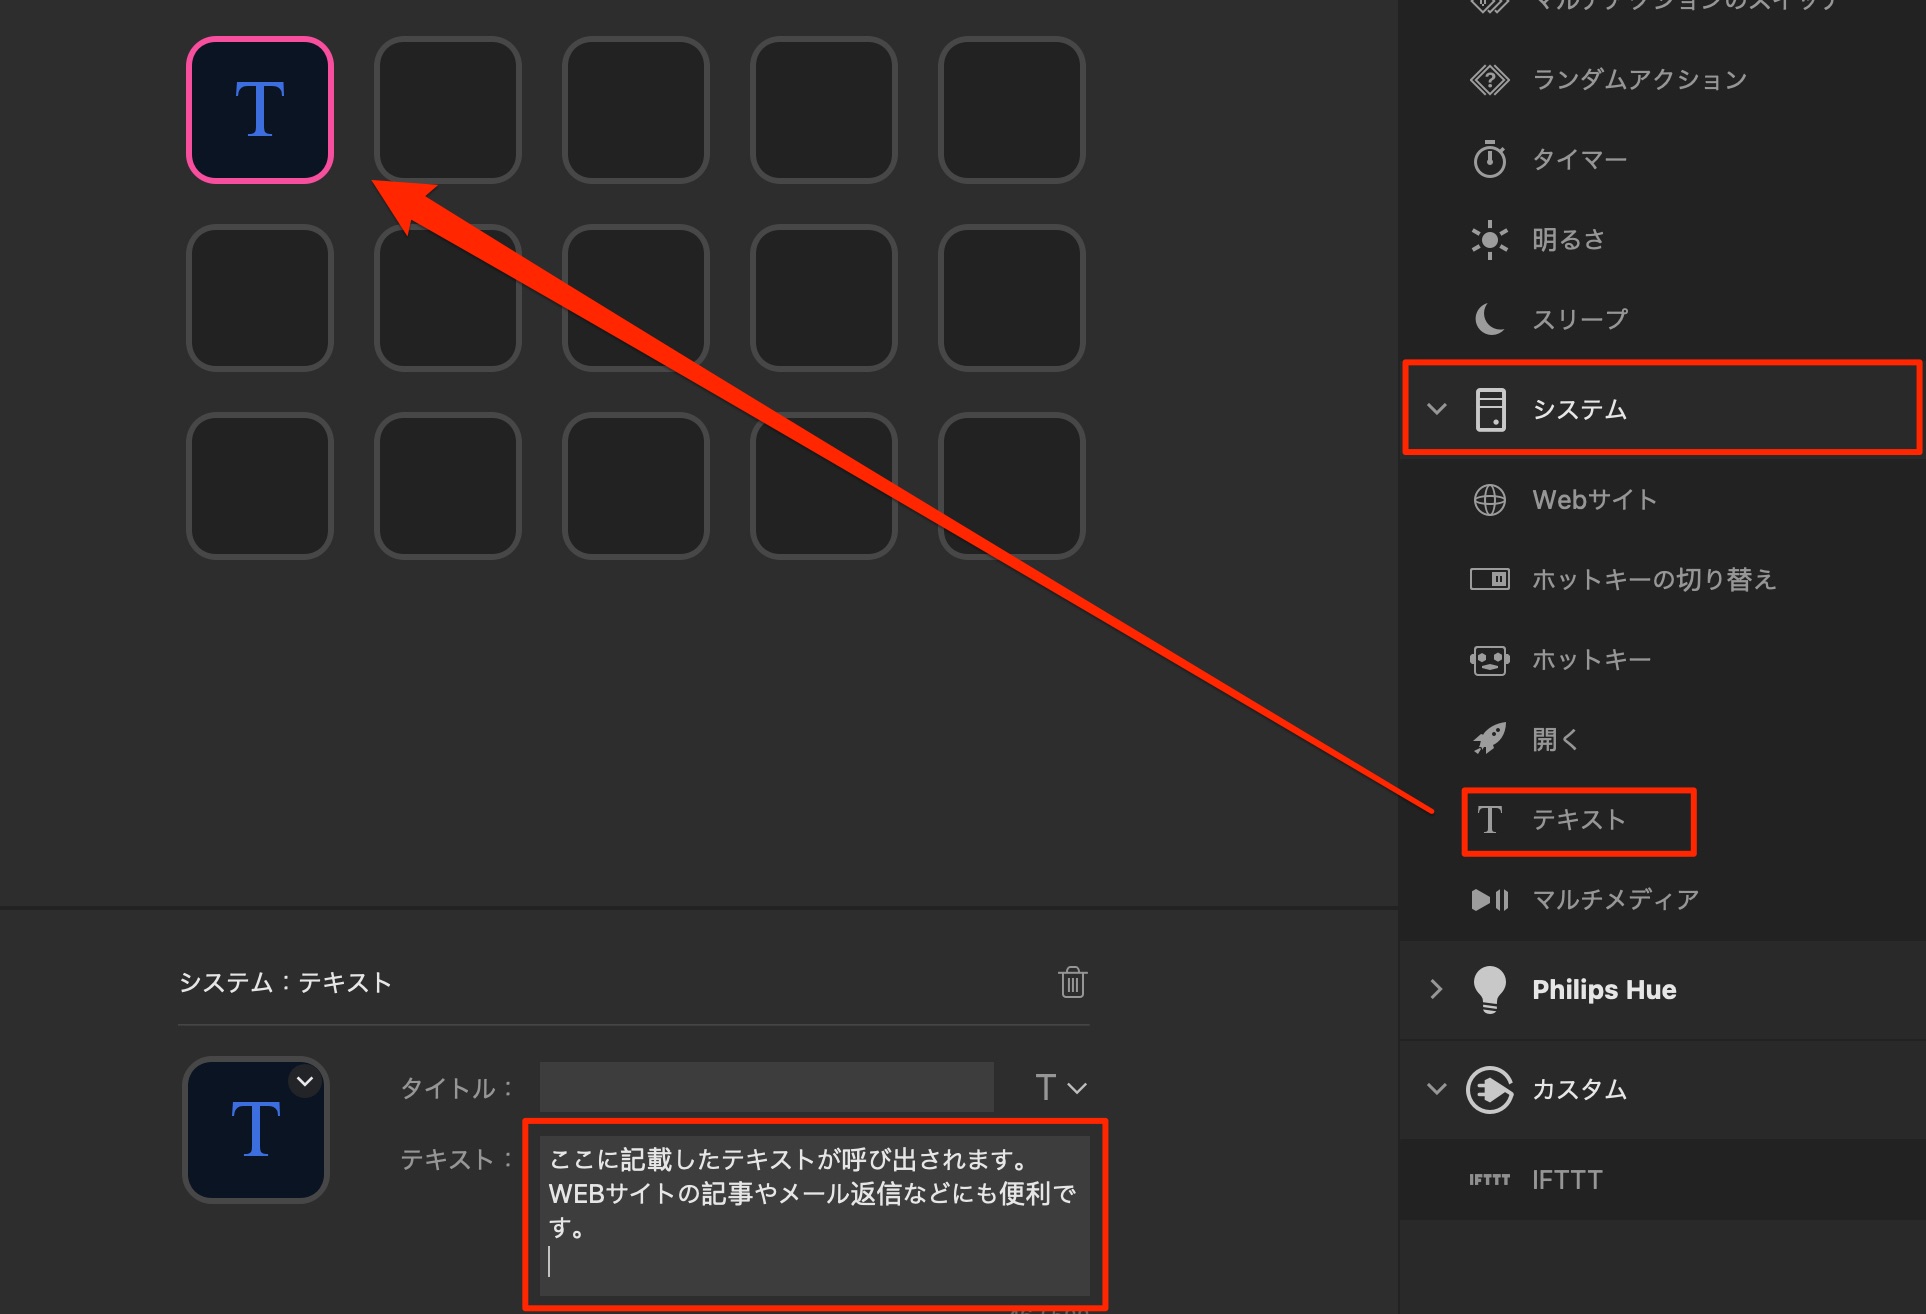Open the key icon chevron dropdown on preview

[305, 1082]
